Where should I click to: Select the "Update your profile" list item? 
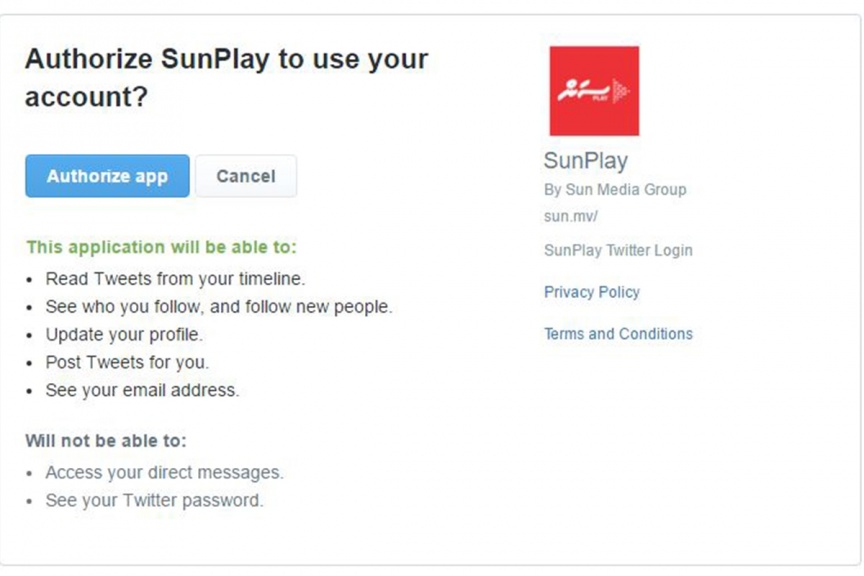tap(124, 334)
